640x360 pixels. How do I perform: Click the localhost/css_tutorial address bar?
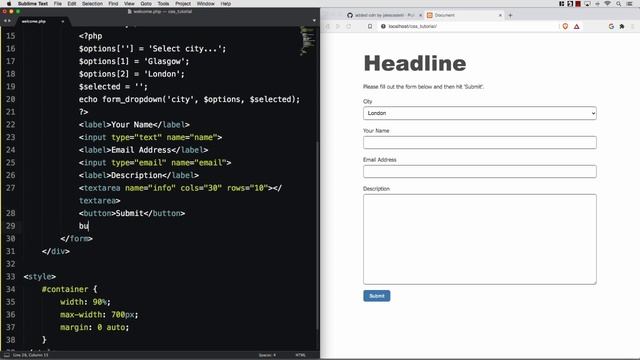(x=469, y=26)
